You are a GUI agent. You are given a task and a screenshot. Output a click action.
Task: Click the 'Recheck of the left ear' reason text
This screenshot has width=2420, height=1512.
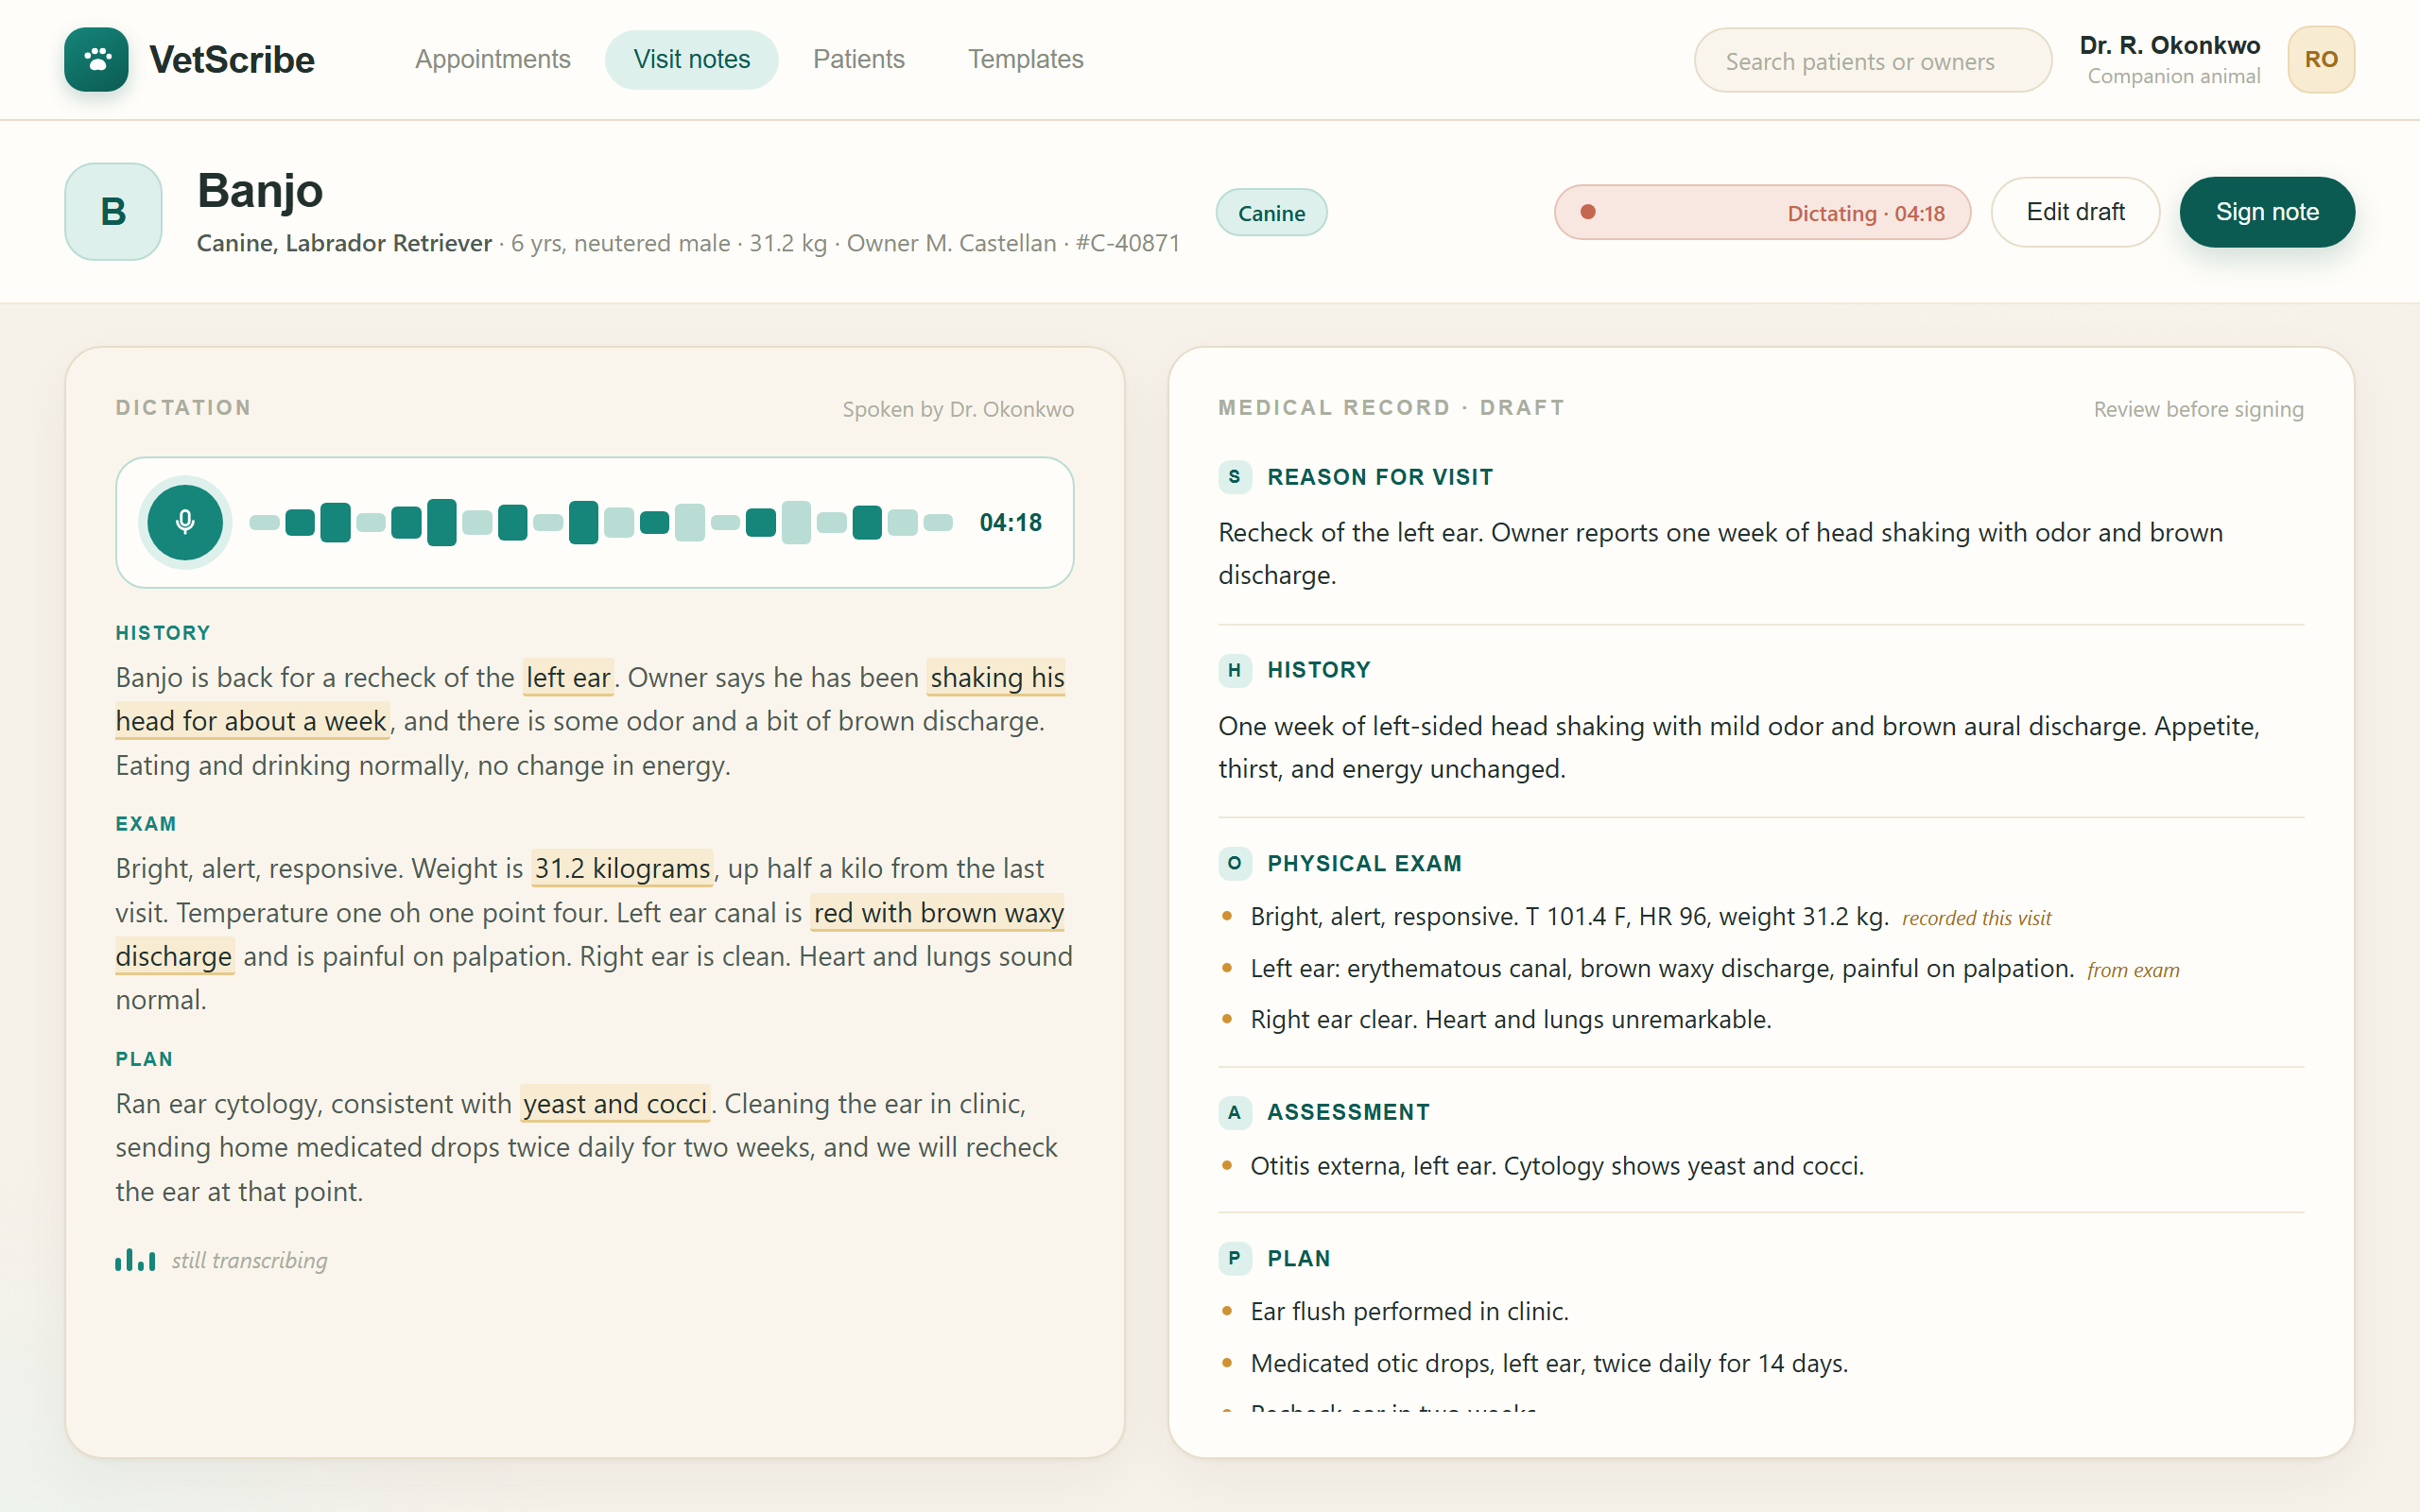(1721, 554)
